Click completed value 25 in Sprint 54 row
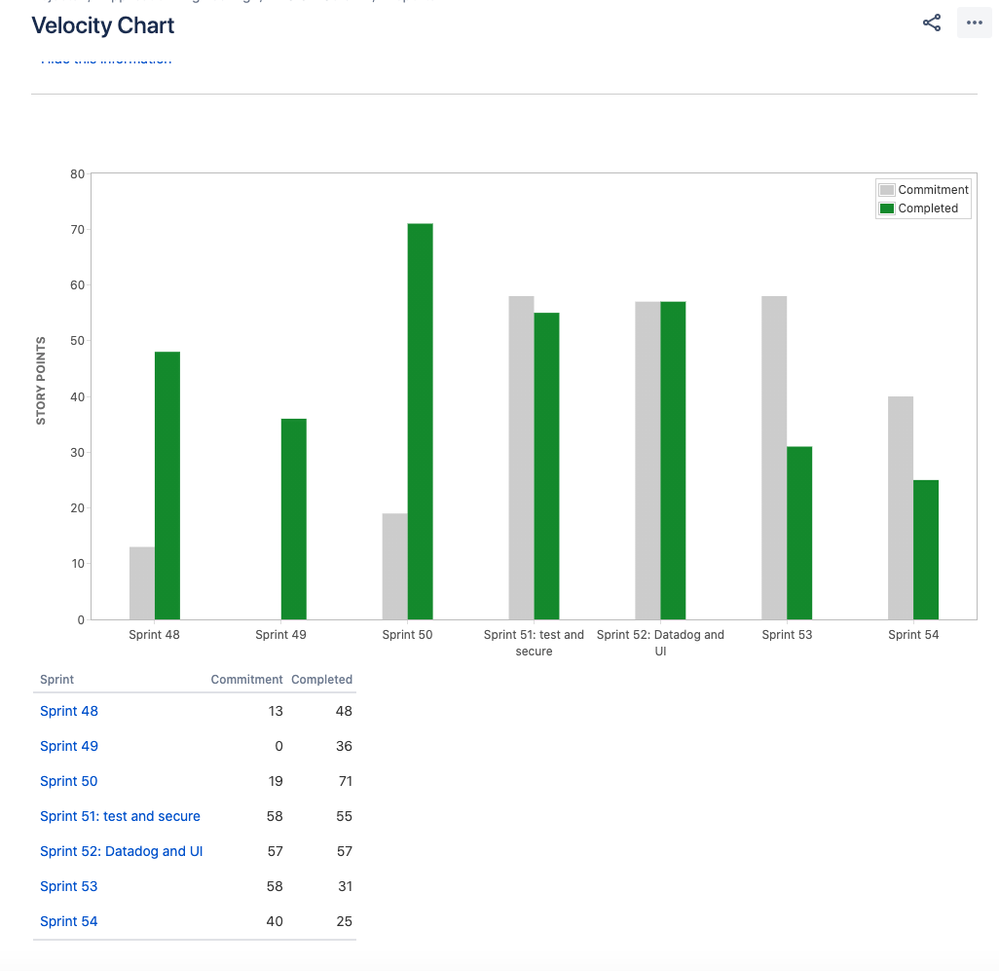 344,921
